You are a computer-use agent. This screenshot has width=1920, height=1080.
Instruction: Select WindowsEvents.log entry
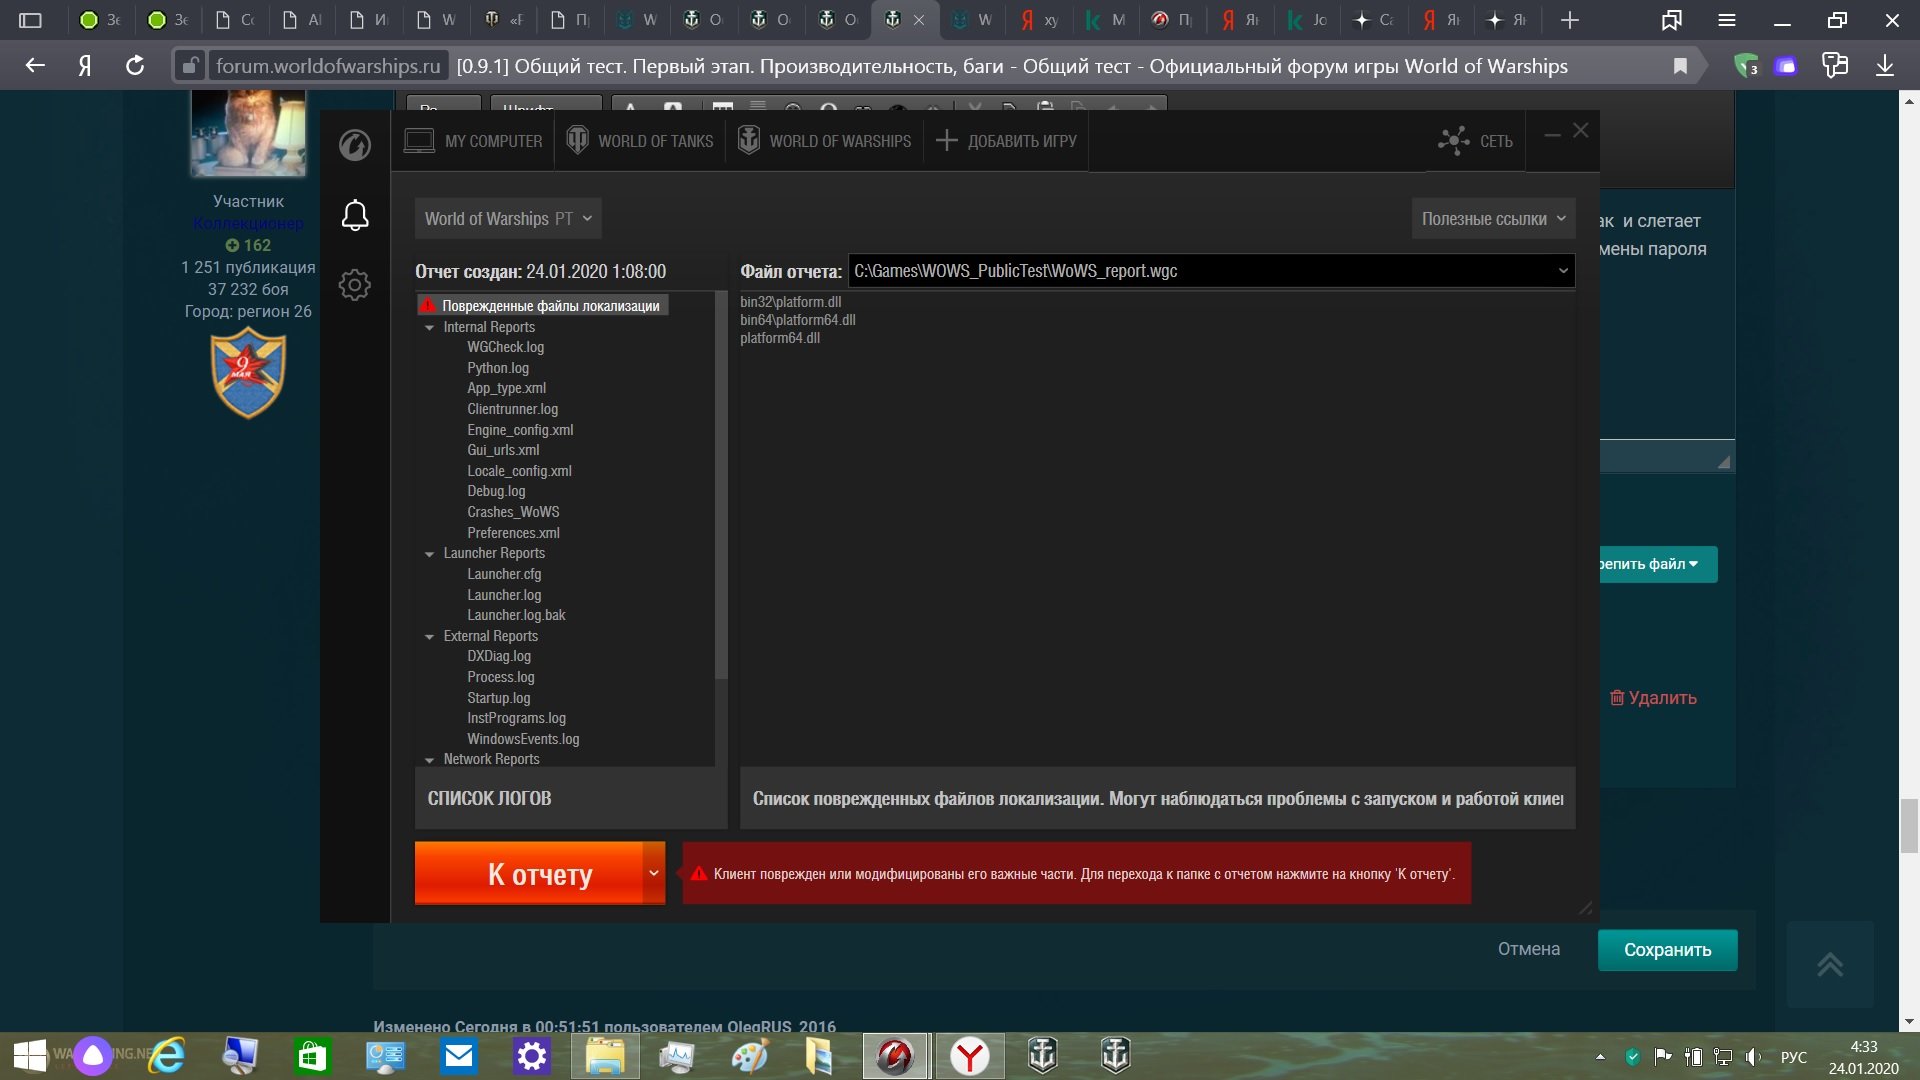click(523, 739)
